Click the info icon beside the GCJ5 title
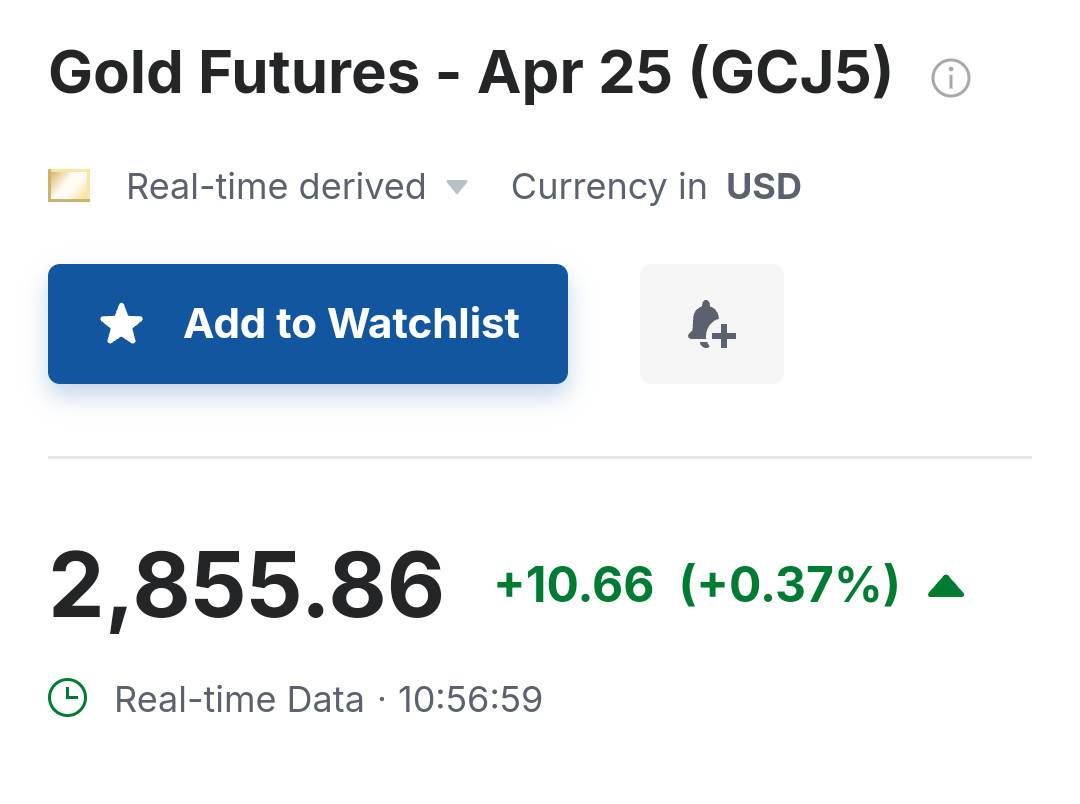 [x=950, y=78]
